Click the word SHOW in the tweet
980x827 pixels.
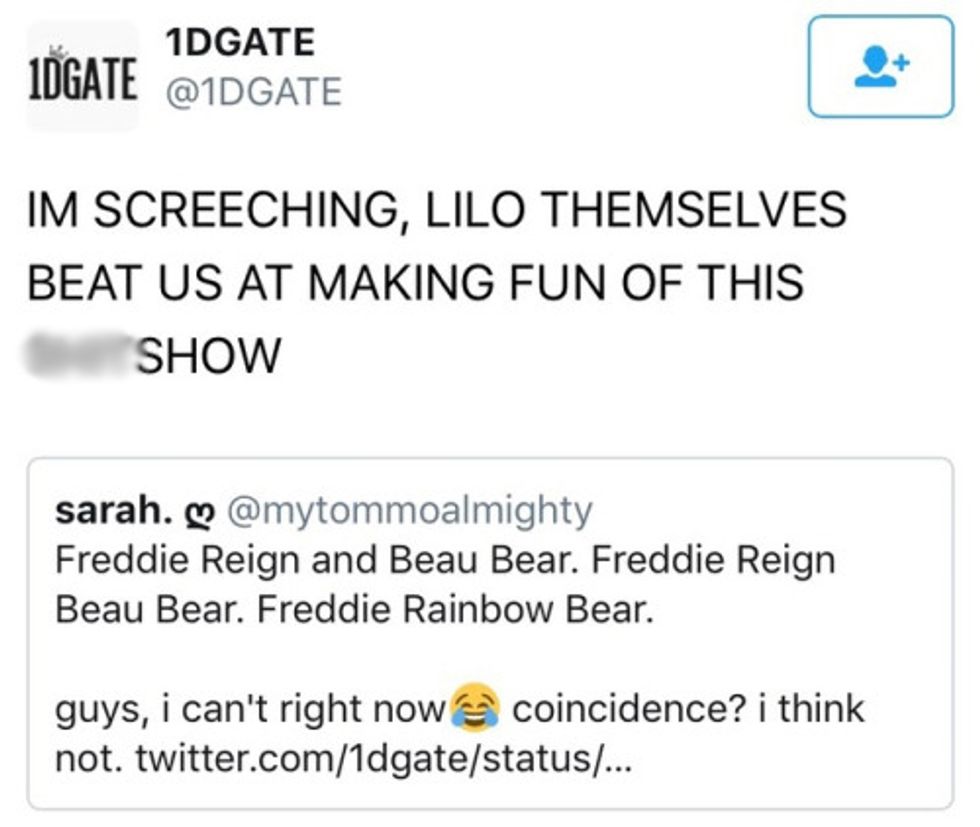(208, 355)
